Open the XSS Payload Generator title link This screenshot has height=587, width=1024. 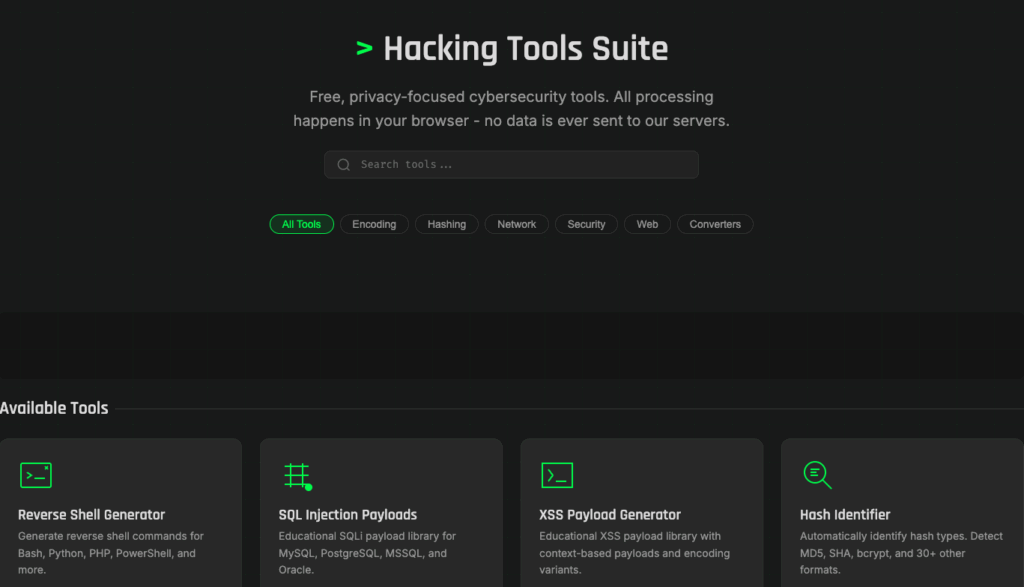[x=610, y=515]
